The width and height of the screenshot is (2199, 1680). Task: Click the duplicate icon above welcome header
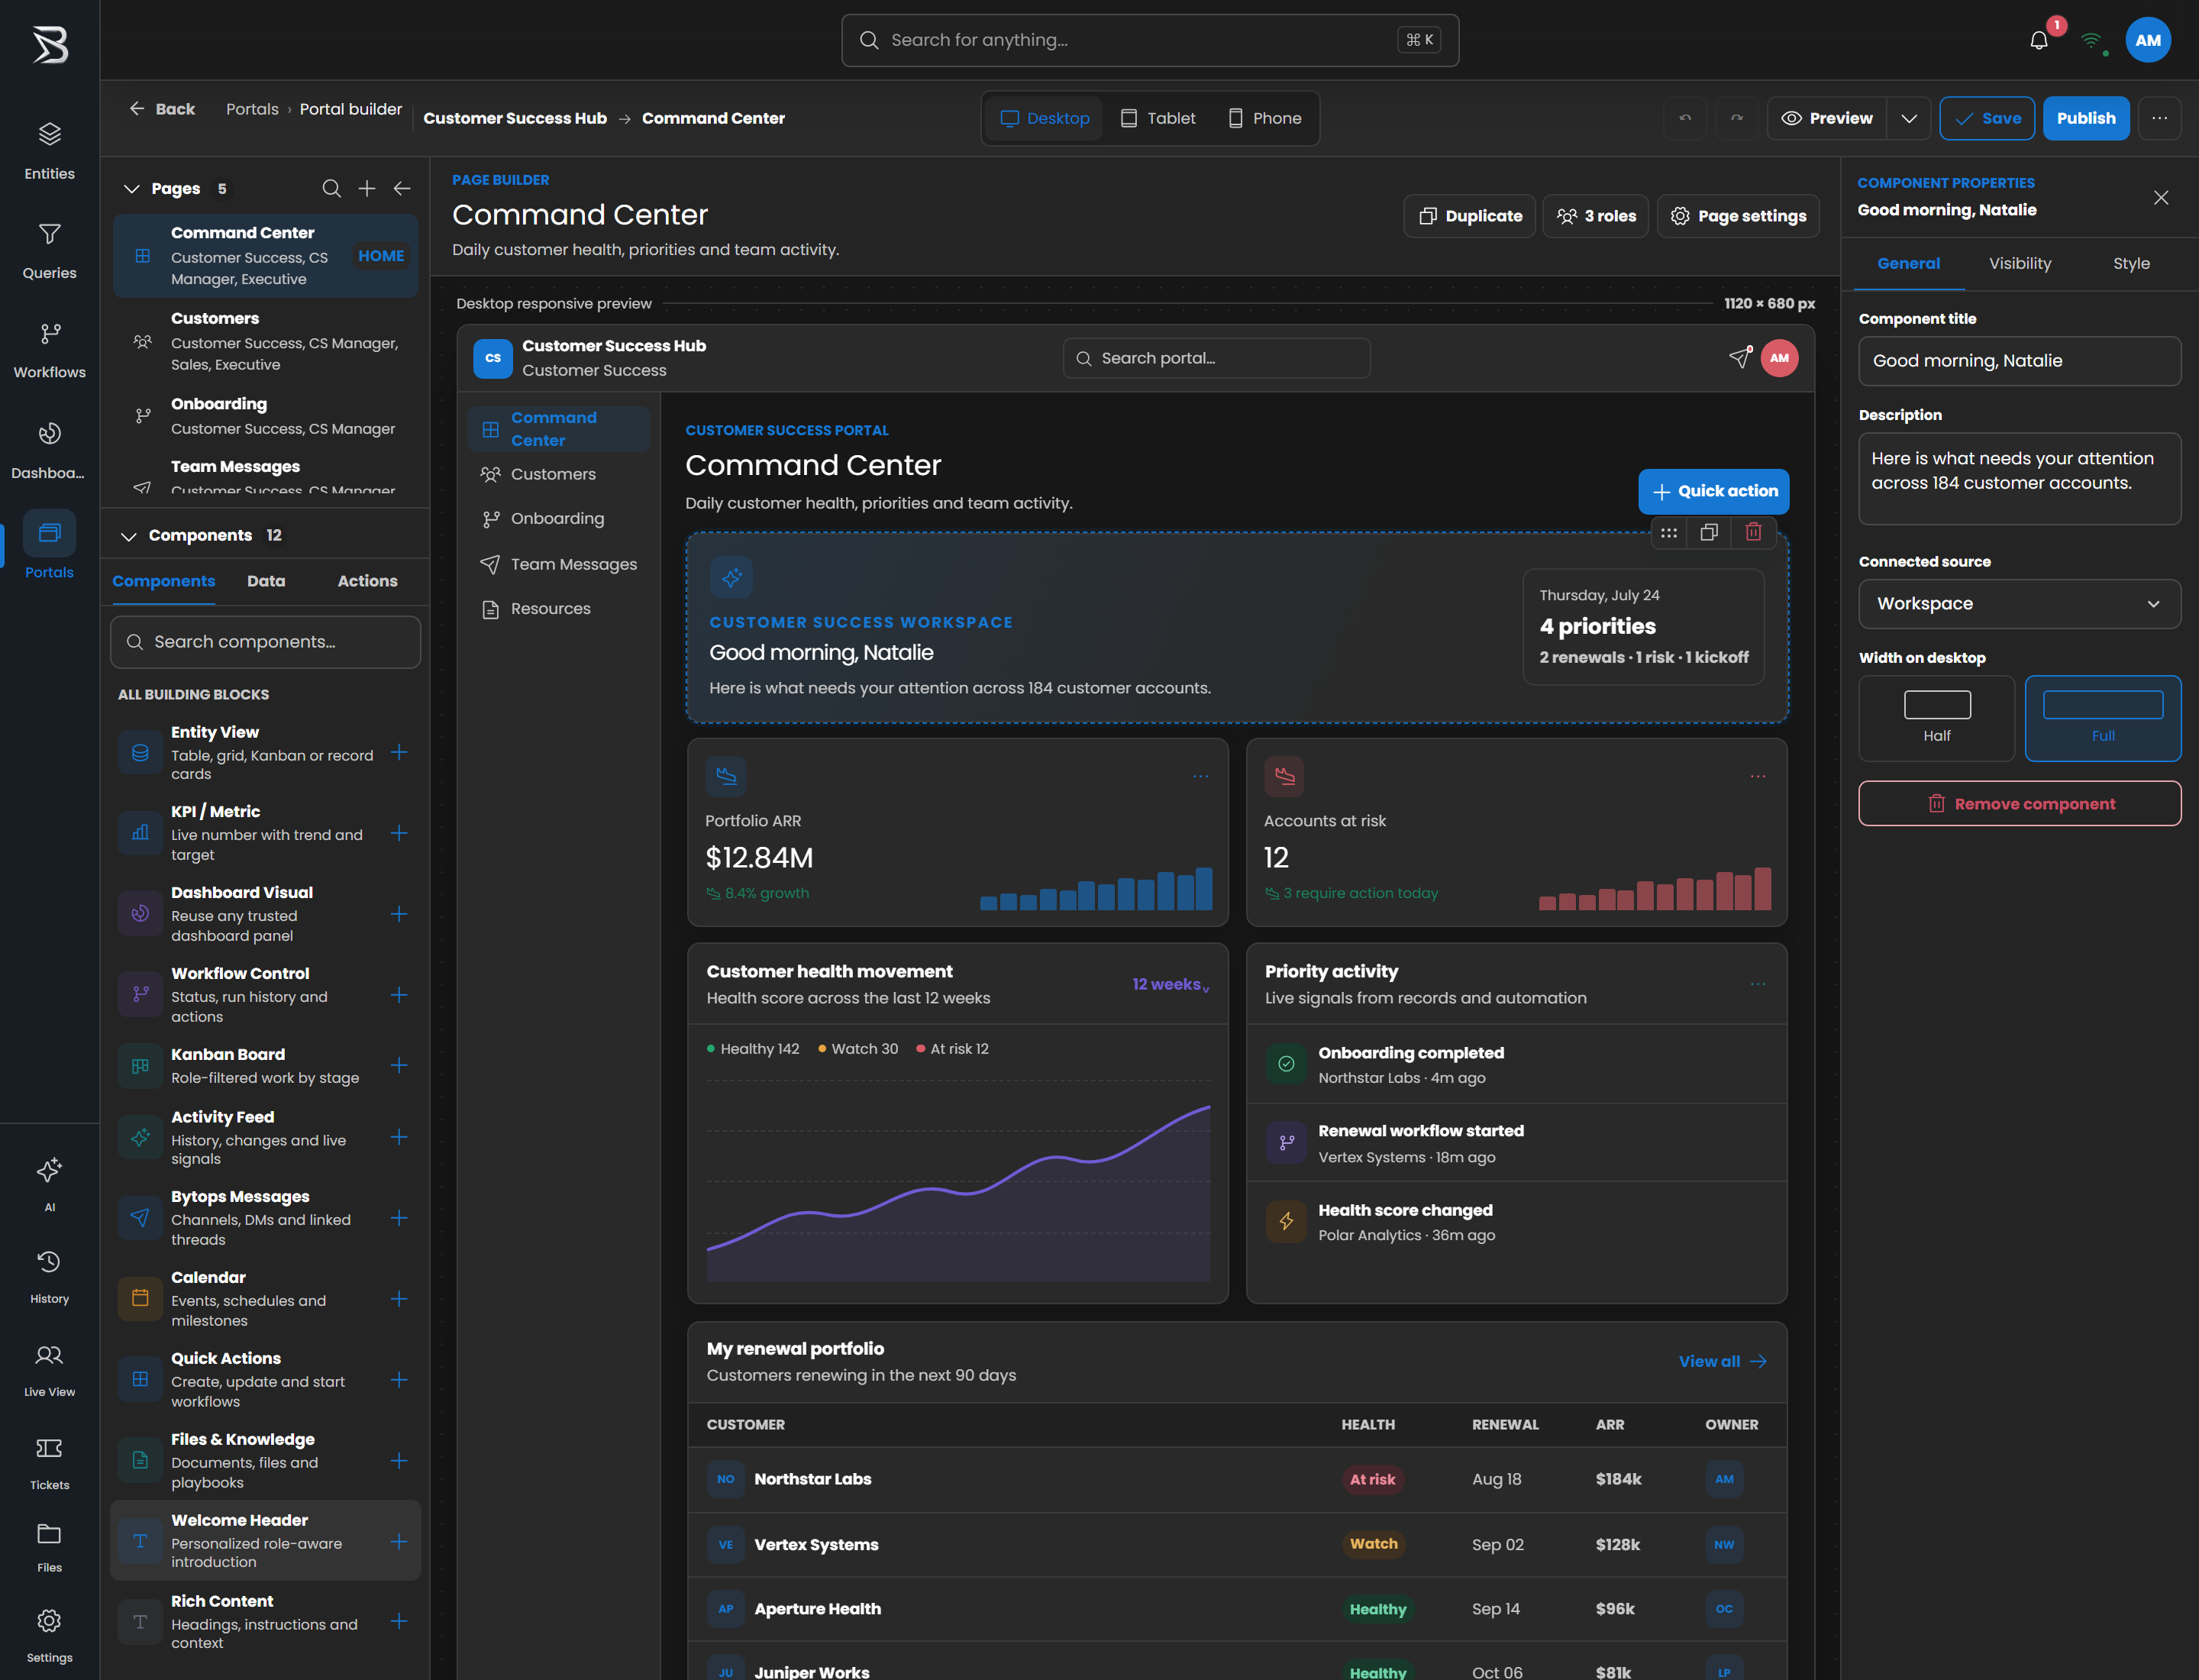click(x=1709, y=532)
